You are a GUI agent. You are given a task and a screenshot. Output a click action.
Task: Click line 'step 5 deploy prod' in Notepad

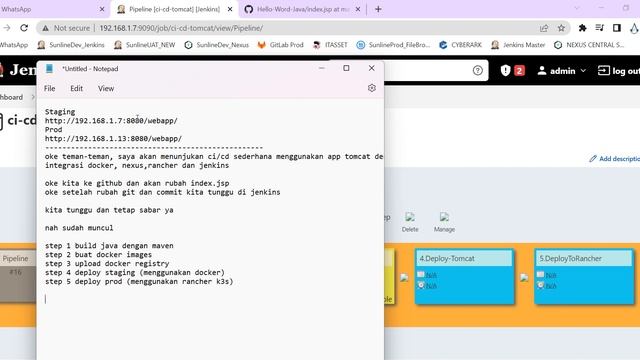139,282
